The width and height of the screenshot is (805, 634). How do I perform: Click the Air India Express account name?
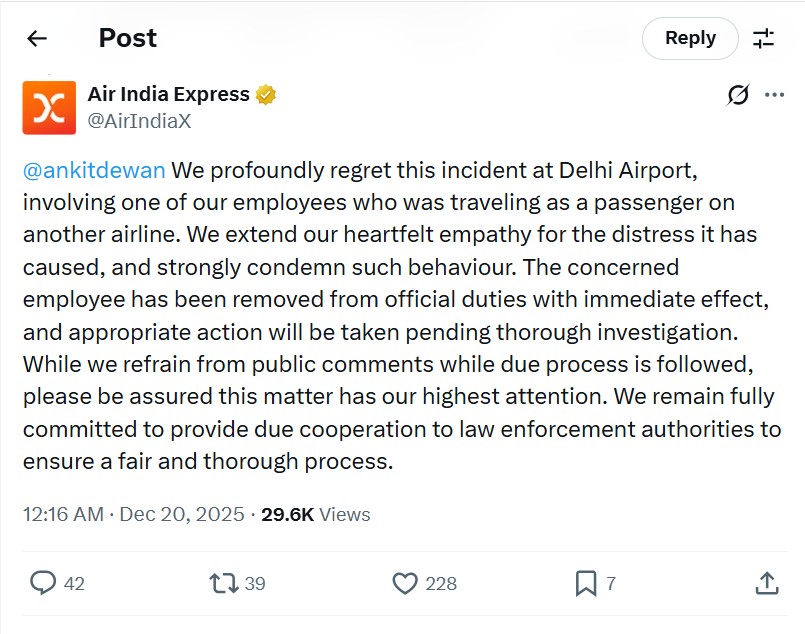(x=168, y=95)
